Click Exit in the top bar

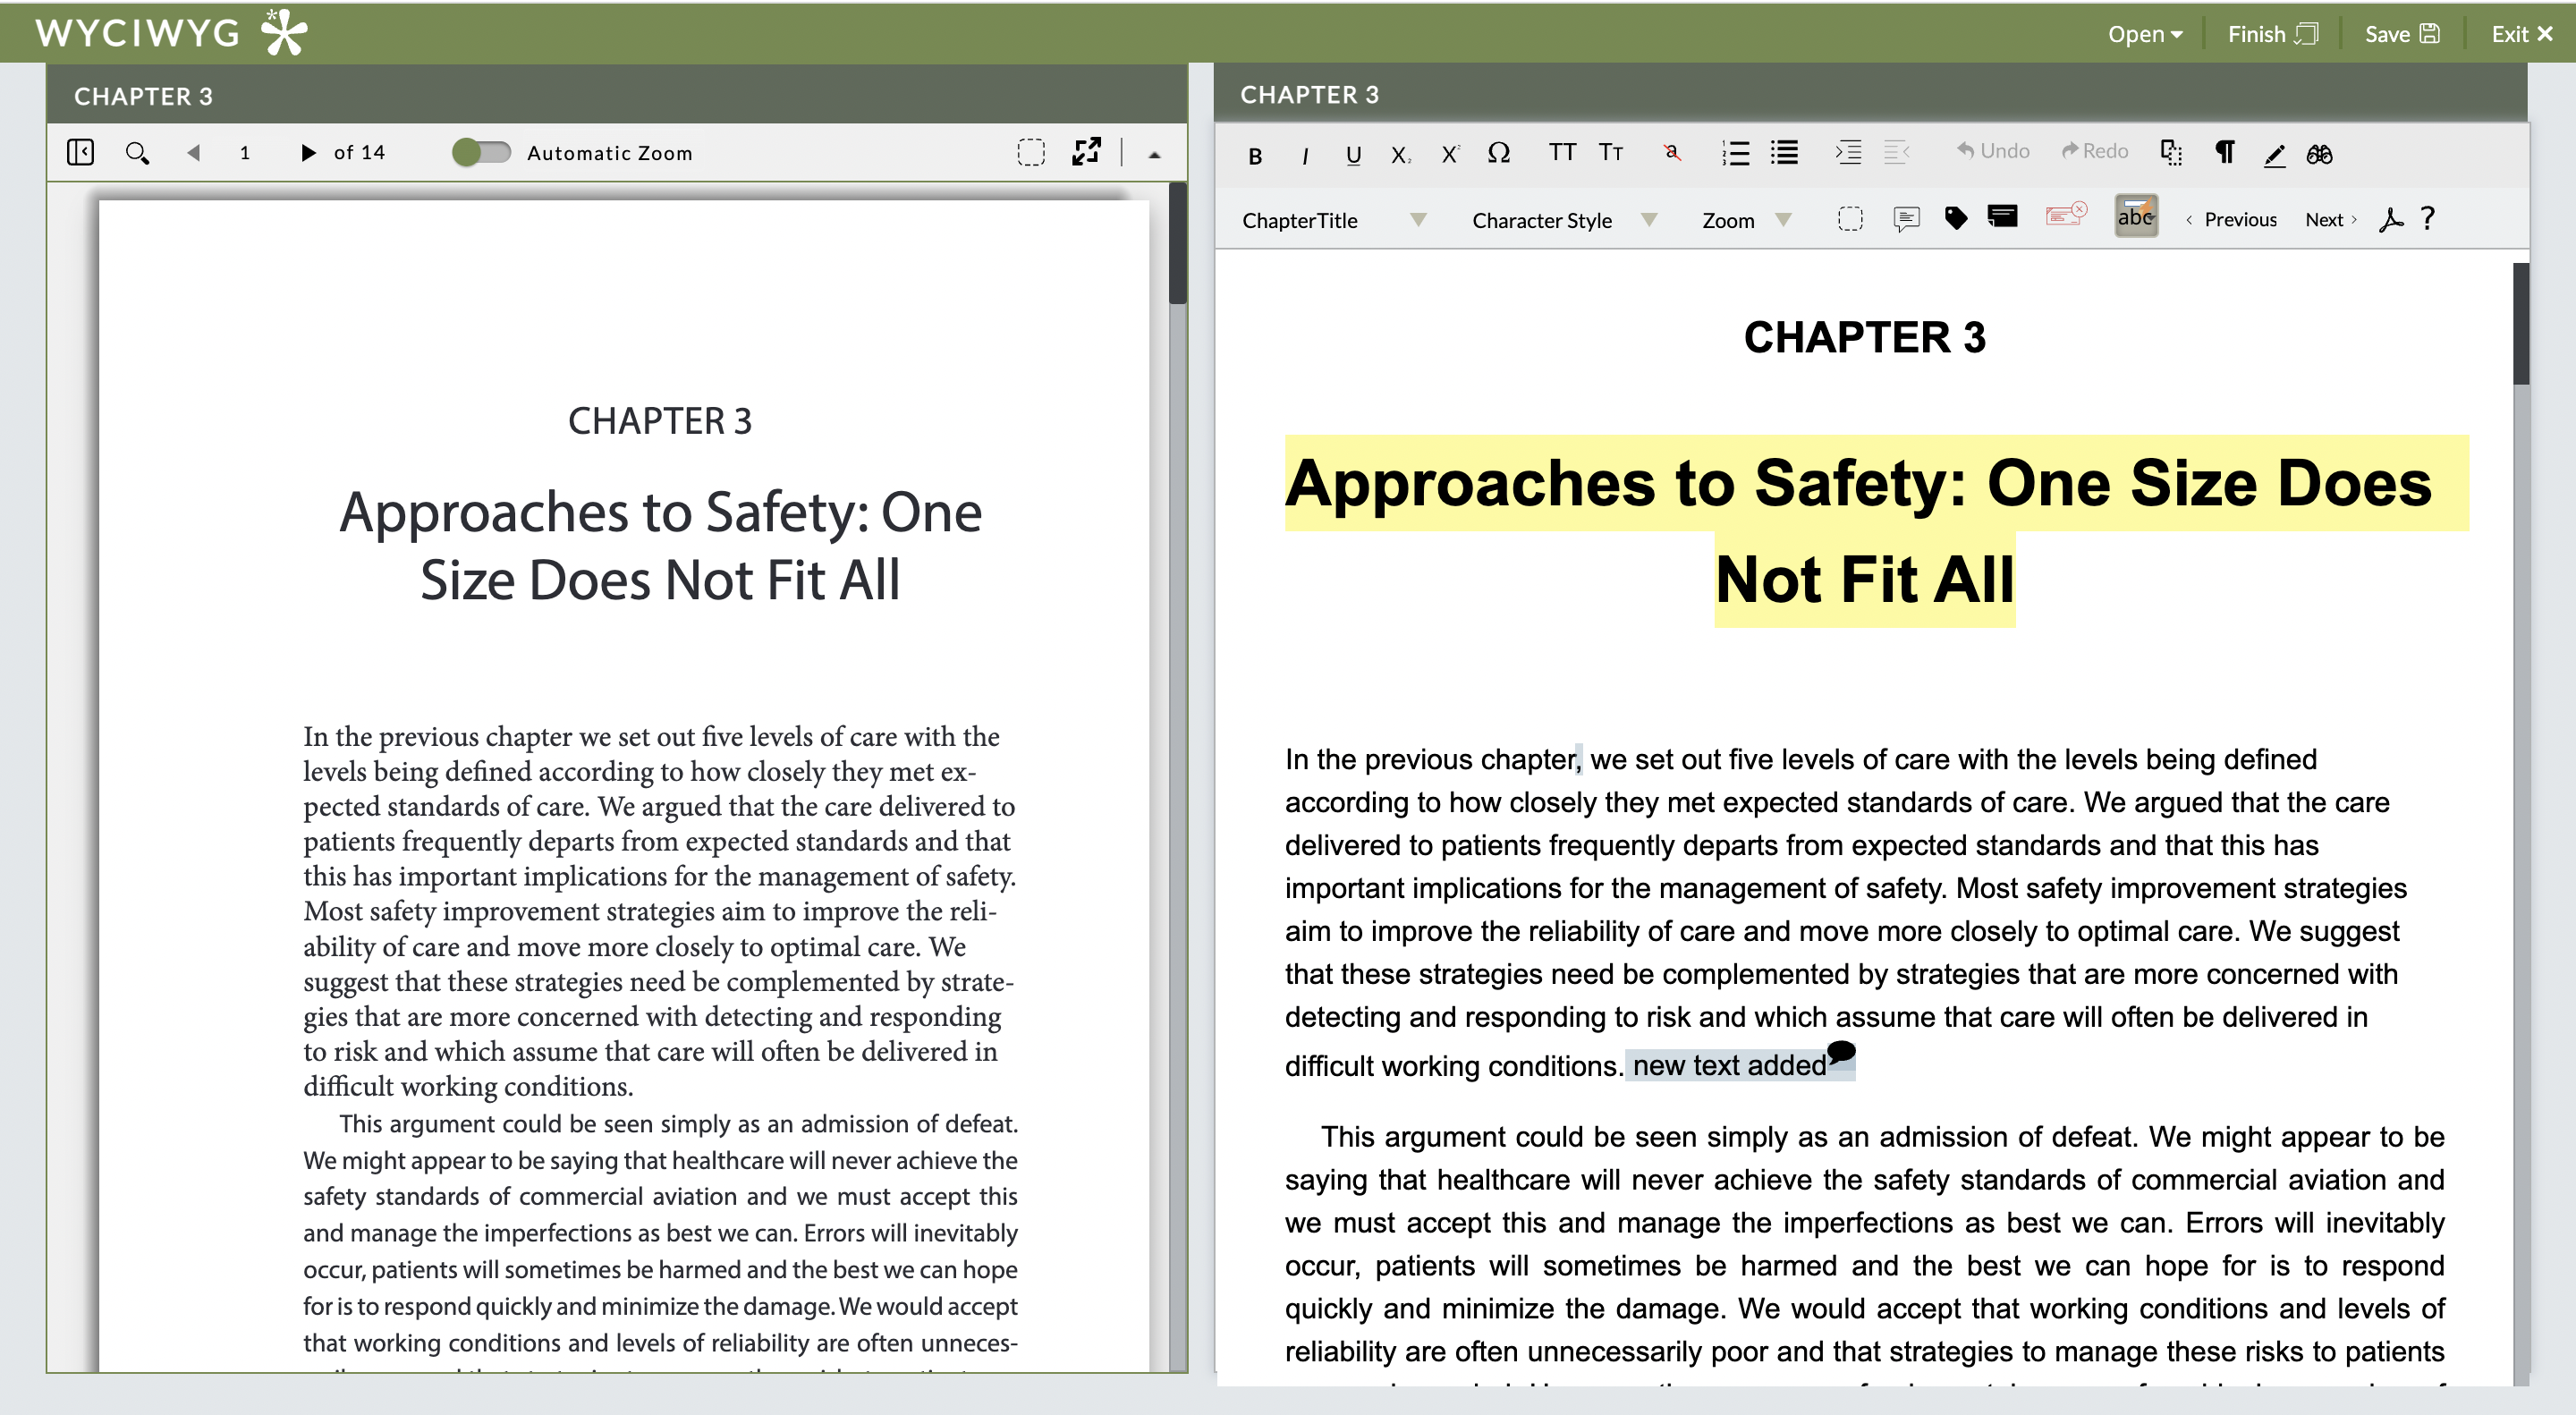2522,34
